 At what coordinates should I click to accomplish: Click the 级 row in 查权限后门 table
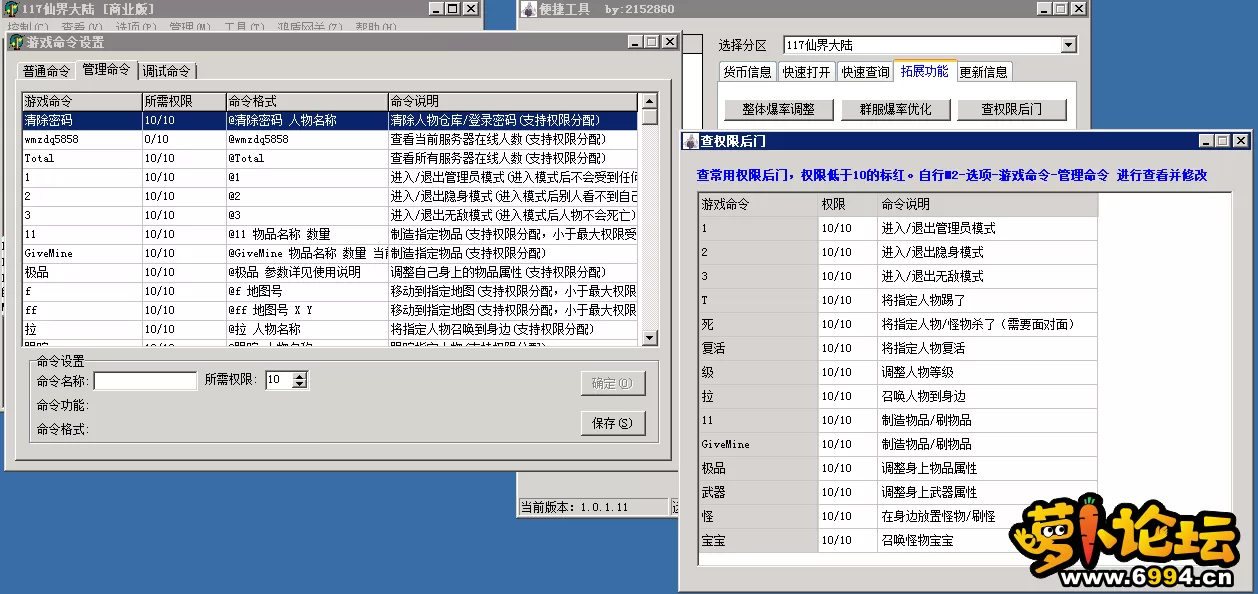(898, 372)
